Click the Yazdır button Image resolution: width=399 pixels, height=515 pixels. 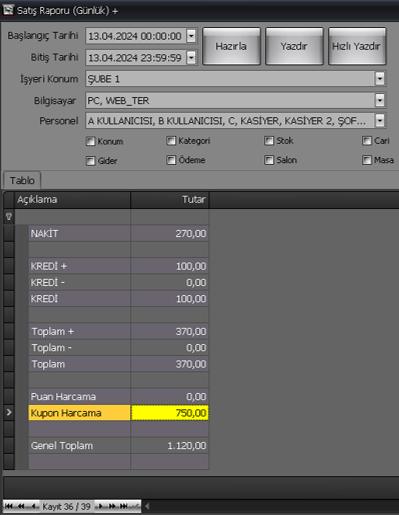294,46
